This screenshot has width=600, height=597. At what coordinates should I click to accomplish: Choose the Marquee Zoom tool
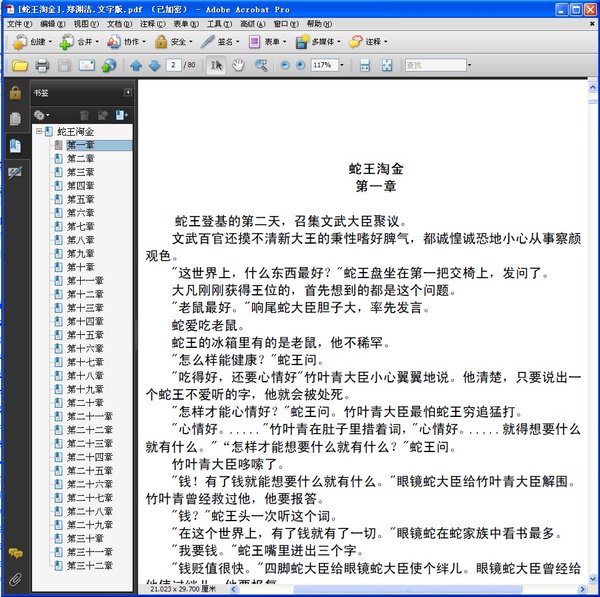coord(261,65)
